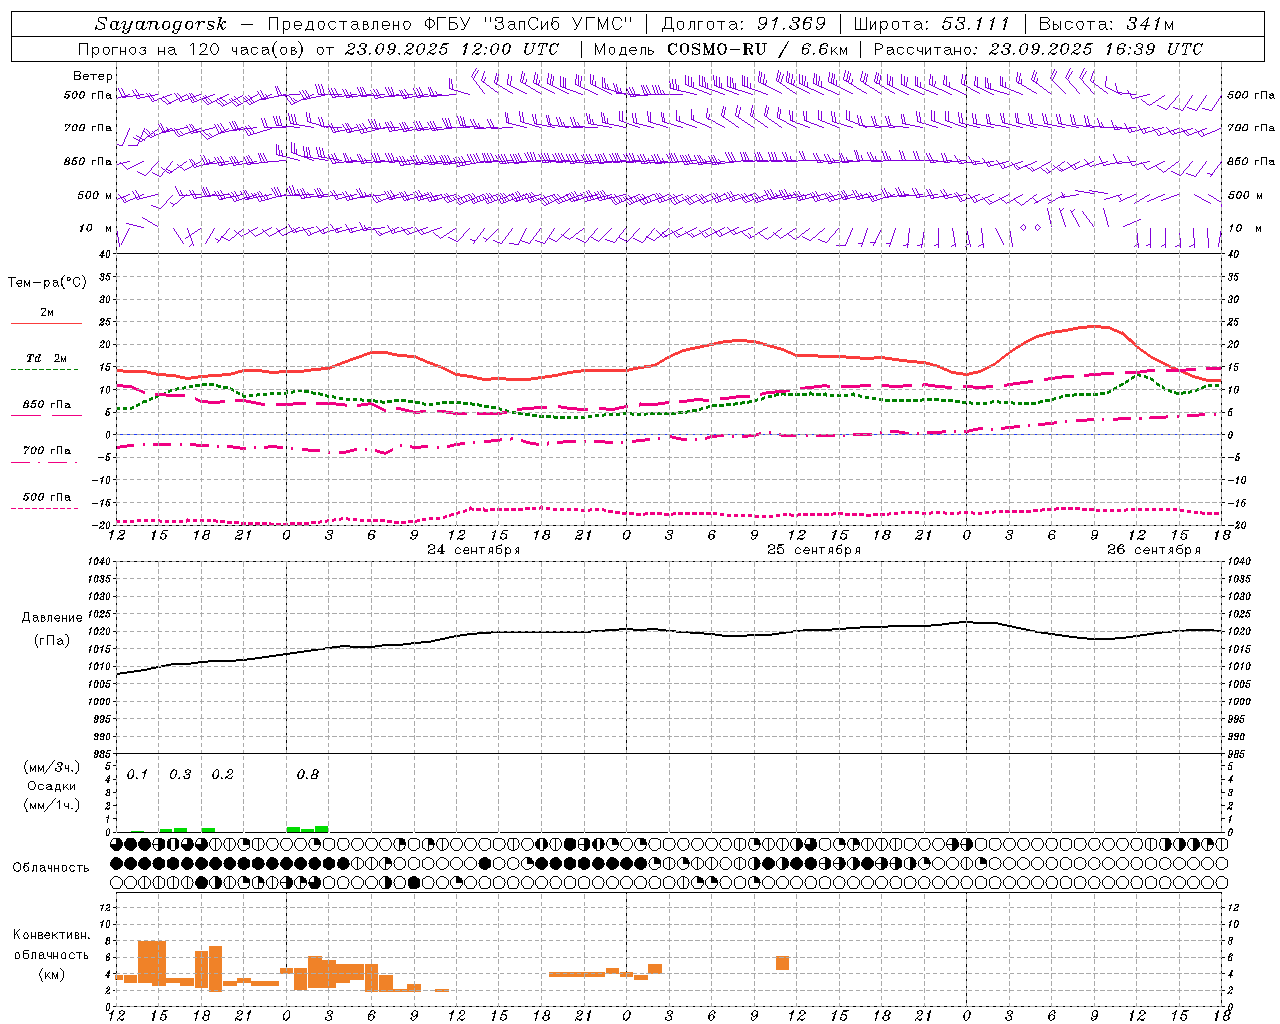This screenshot has width=1280, height=1024.
Task: Click the 'Ветер' wind panel label
Action: tap(93, 76)
